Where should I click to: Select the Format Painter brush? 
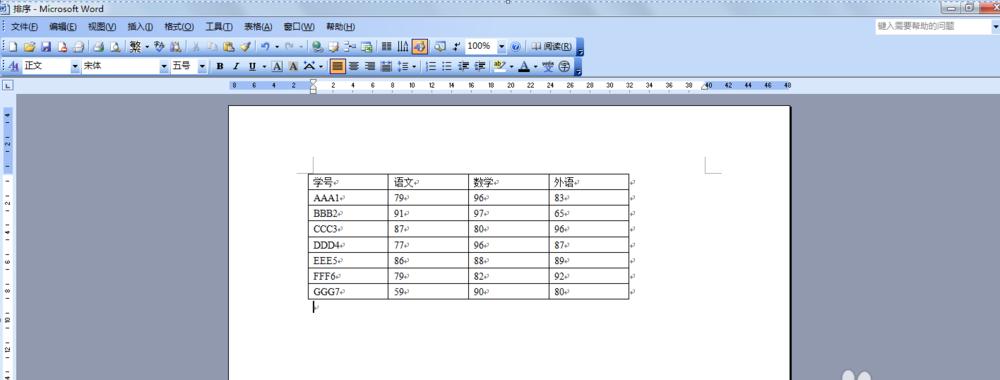click(x=246, y=47)
